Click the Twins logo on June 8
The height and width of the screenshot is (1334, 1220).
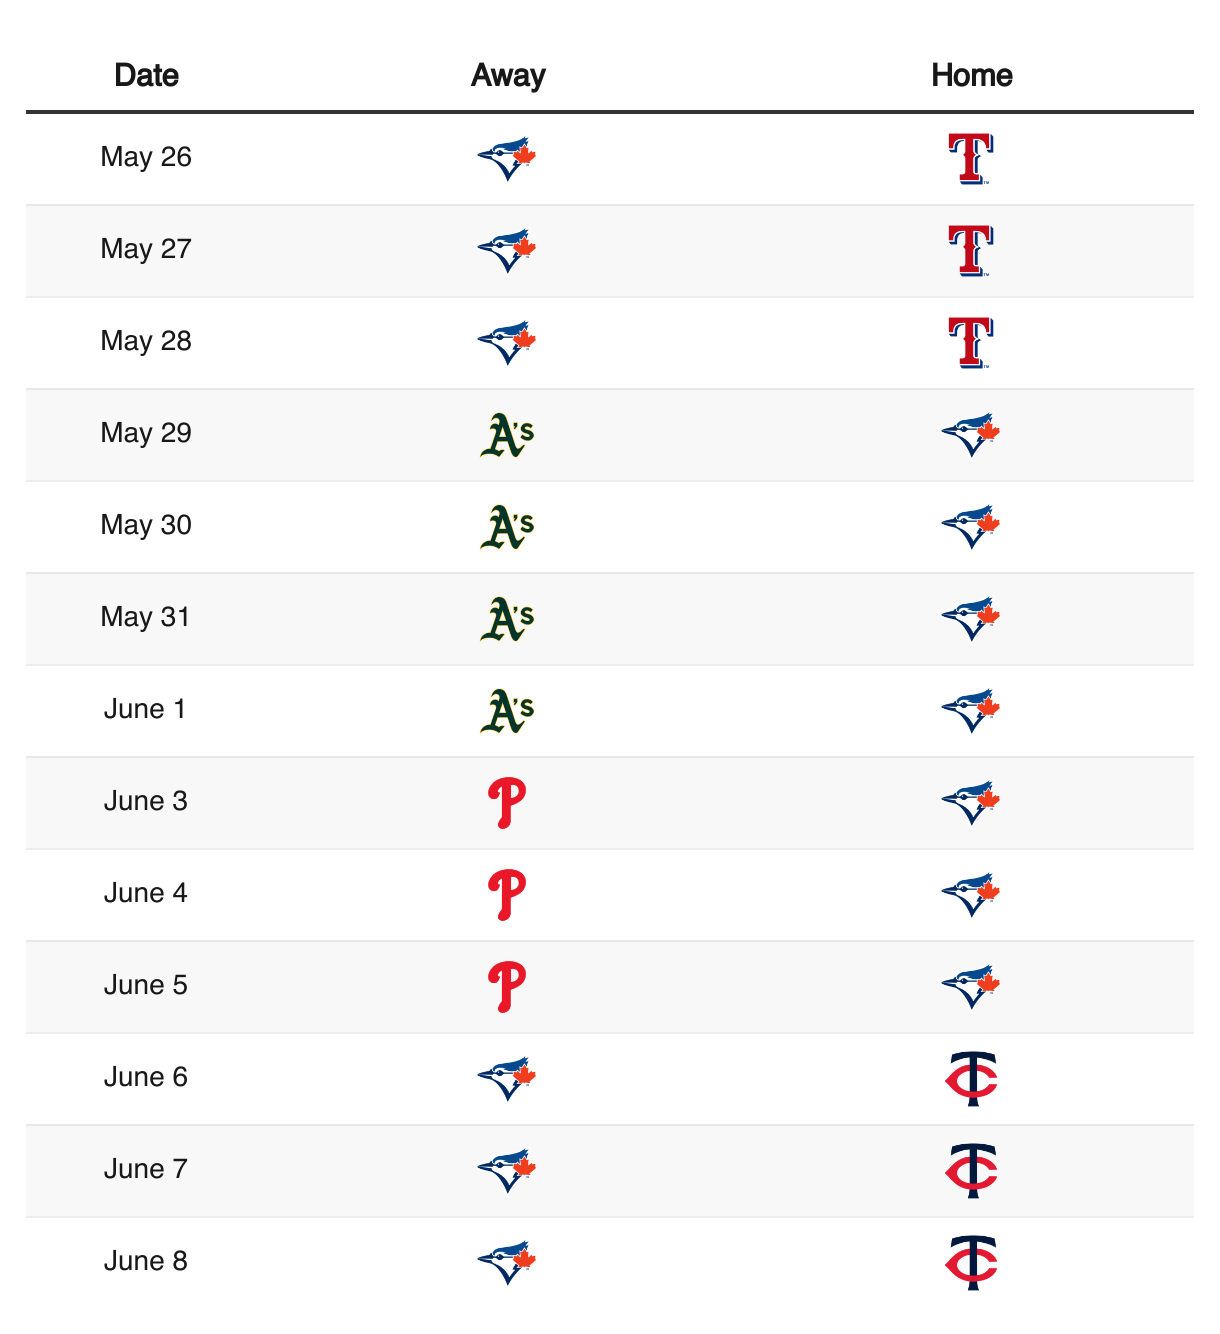[x=972, y=1263]
